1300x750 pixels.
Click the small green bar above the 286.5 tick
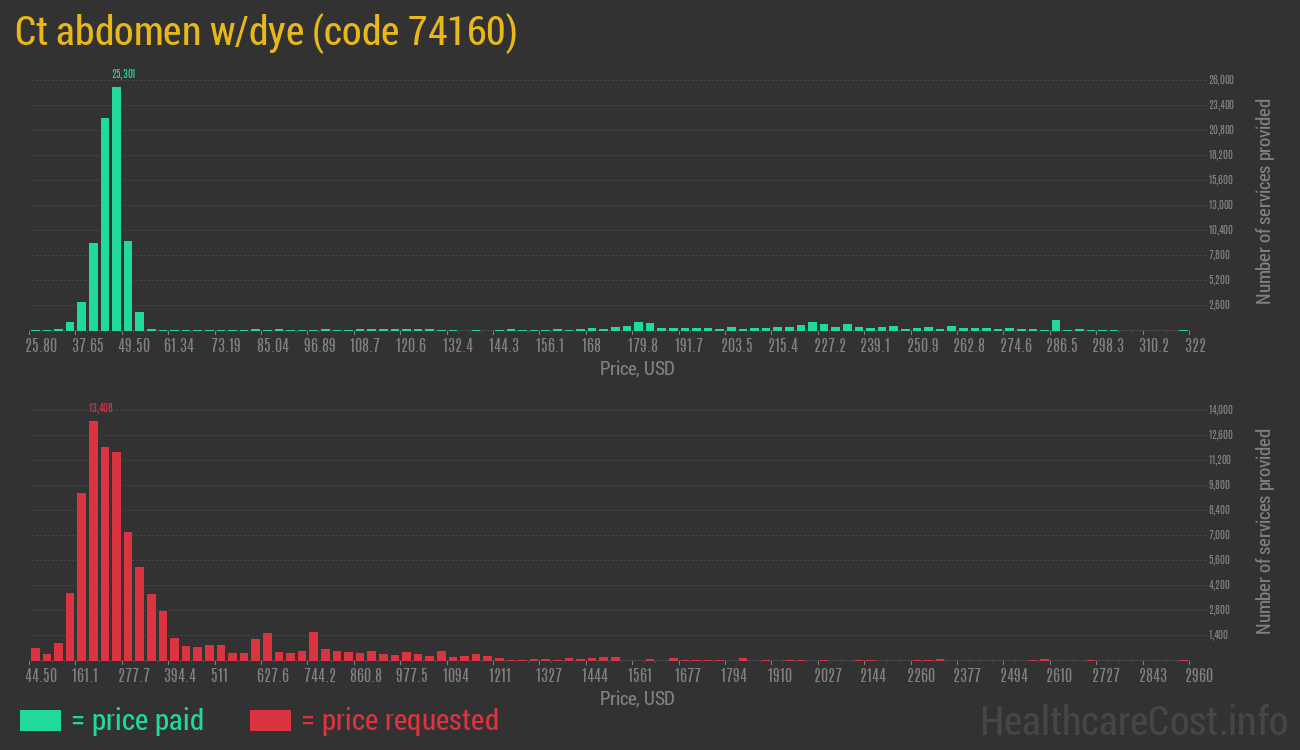pyautogui.click(x=1056, y=325)
